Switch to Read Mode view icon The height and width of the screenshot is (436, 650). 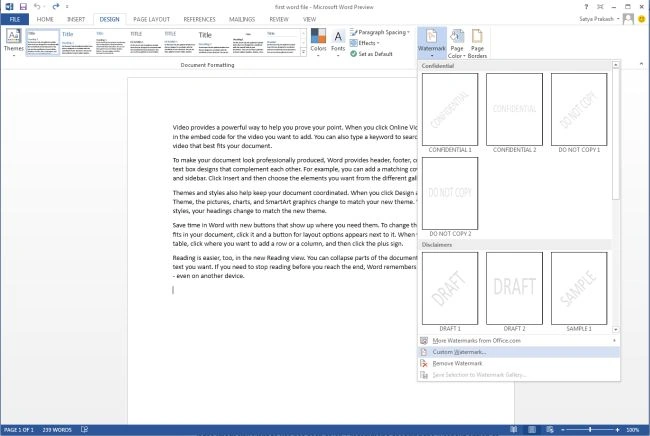tap(514, 429)
